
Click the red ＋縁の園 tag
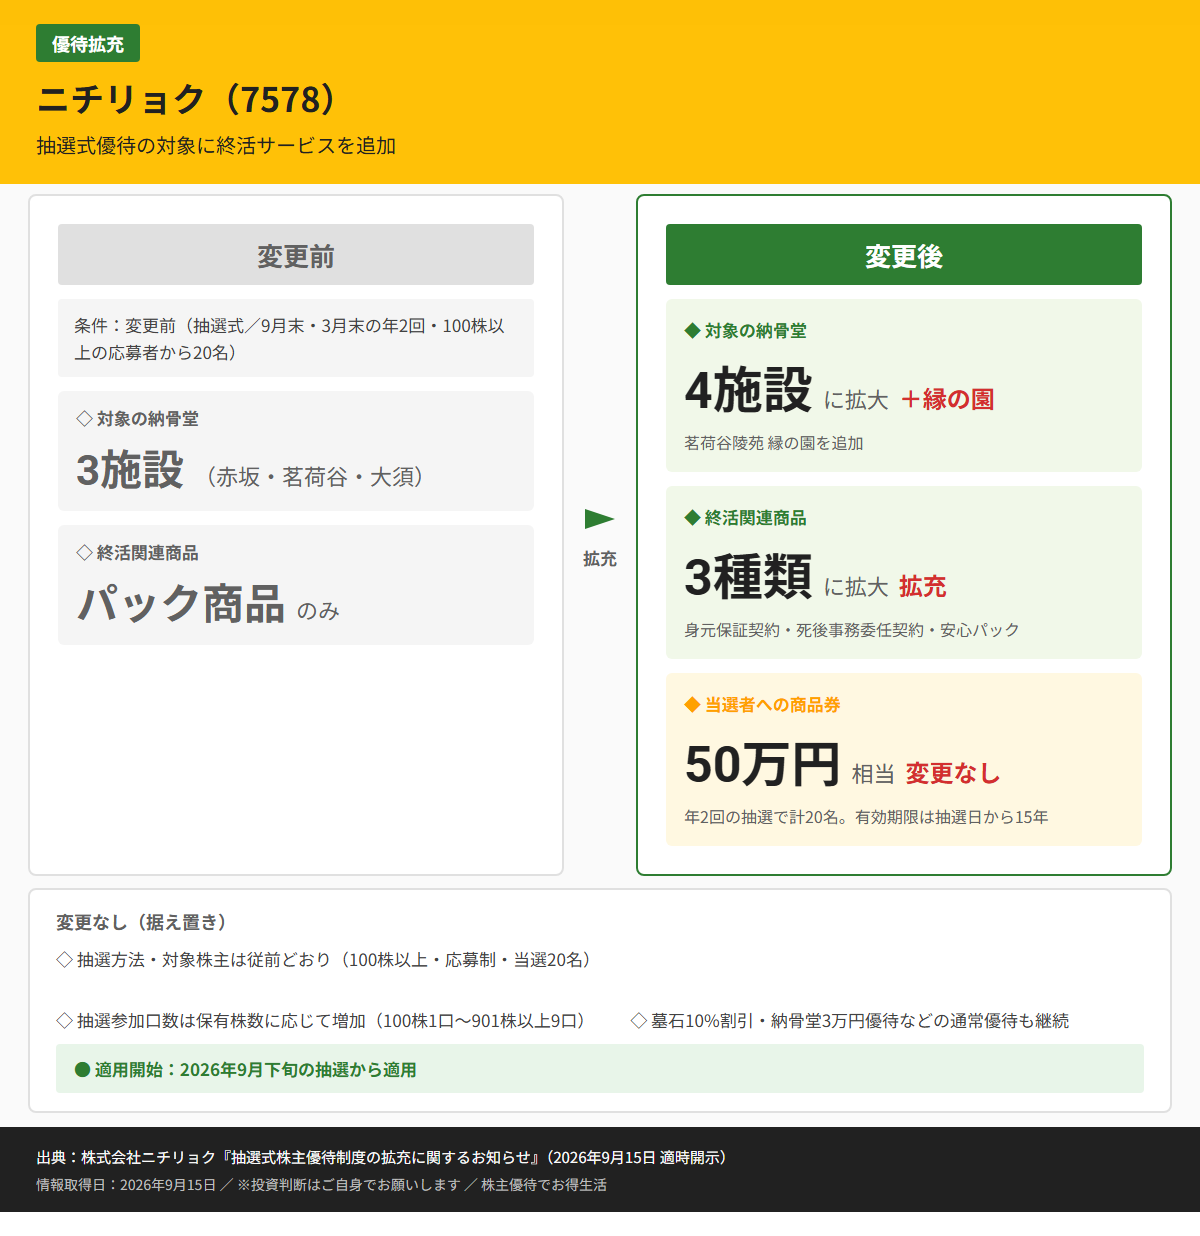tap(946, 399)
